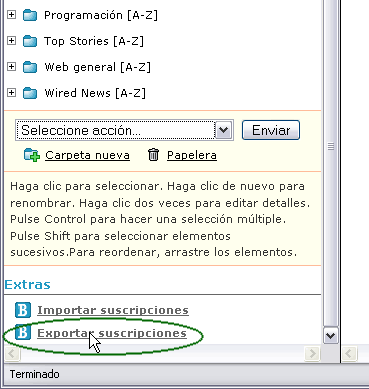Click the trash can icon
This screenshot has width=369, height=389.
153,155
